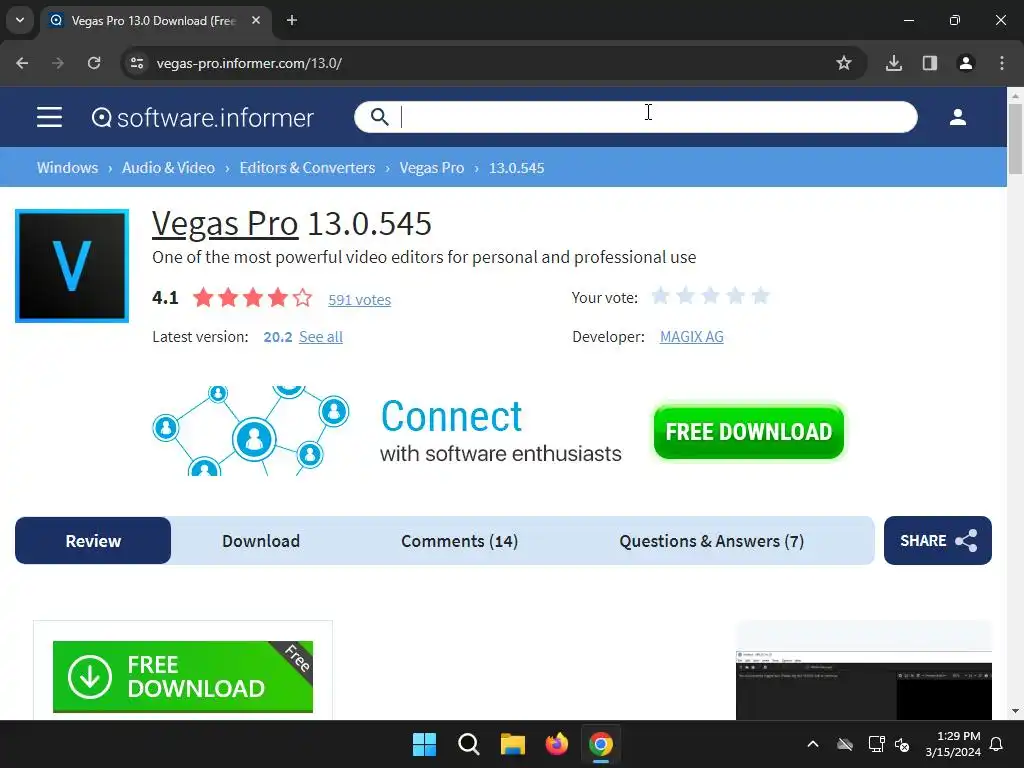Viewport: 1024px width, 768px height.
Task: Go back using browser back arrow
Action: pos(22,63)
